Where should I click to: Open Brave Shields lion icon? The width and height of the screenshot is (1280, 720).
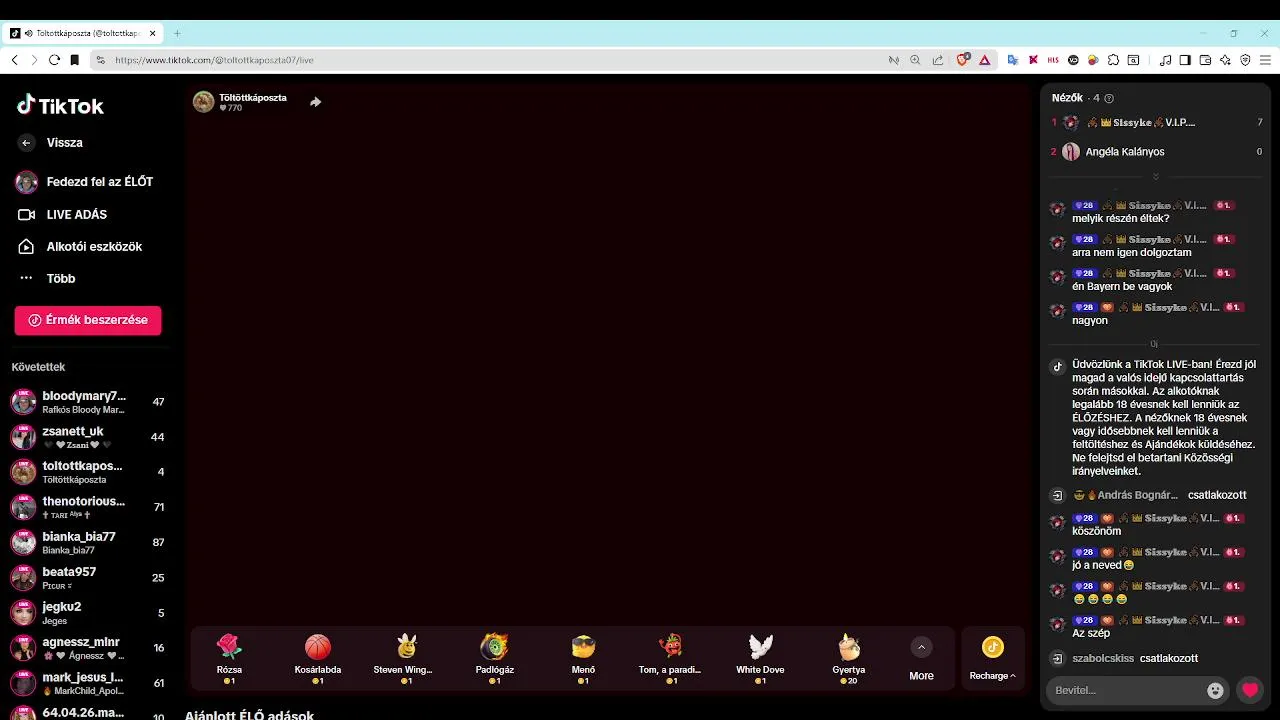(x=963, y=60)
